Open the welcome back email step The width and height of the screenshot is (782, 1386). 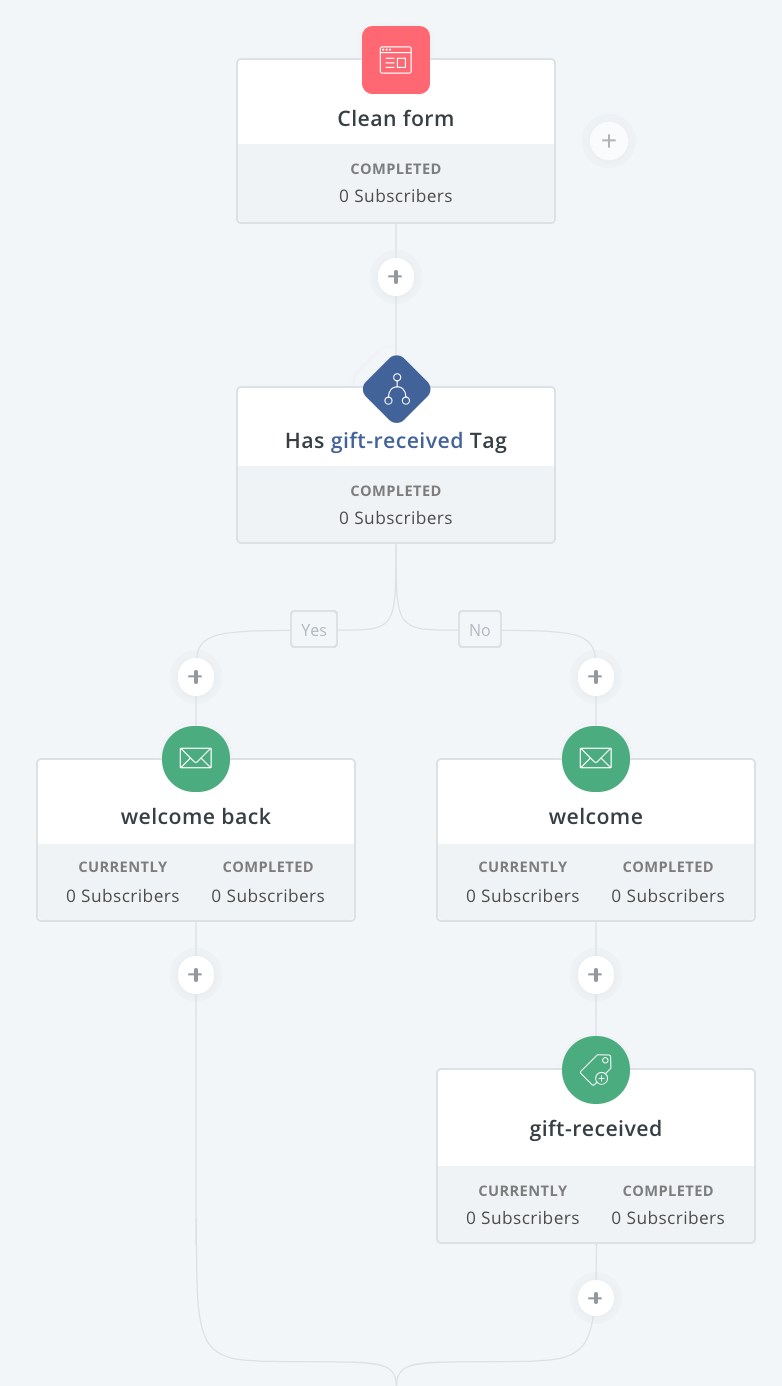click(195, 816)
